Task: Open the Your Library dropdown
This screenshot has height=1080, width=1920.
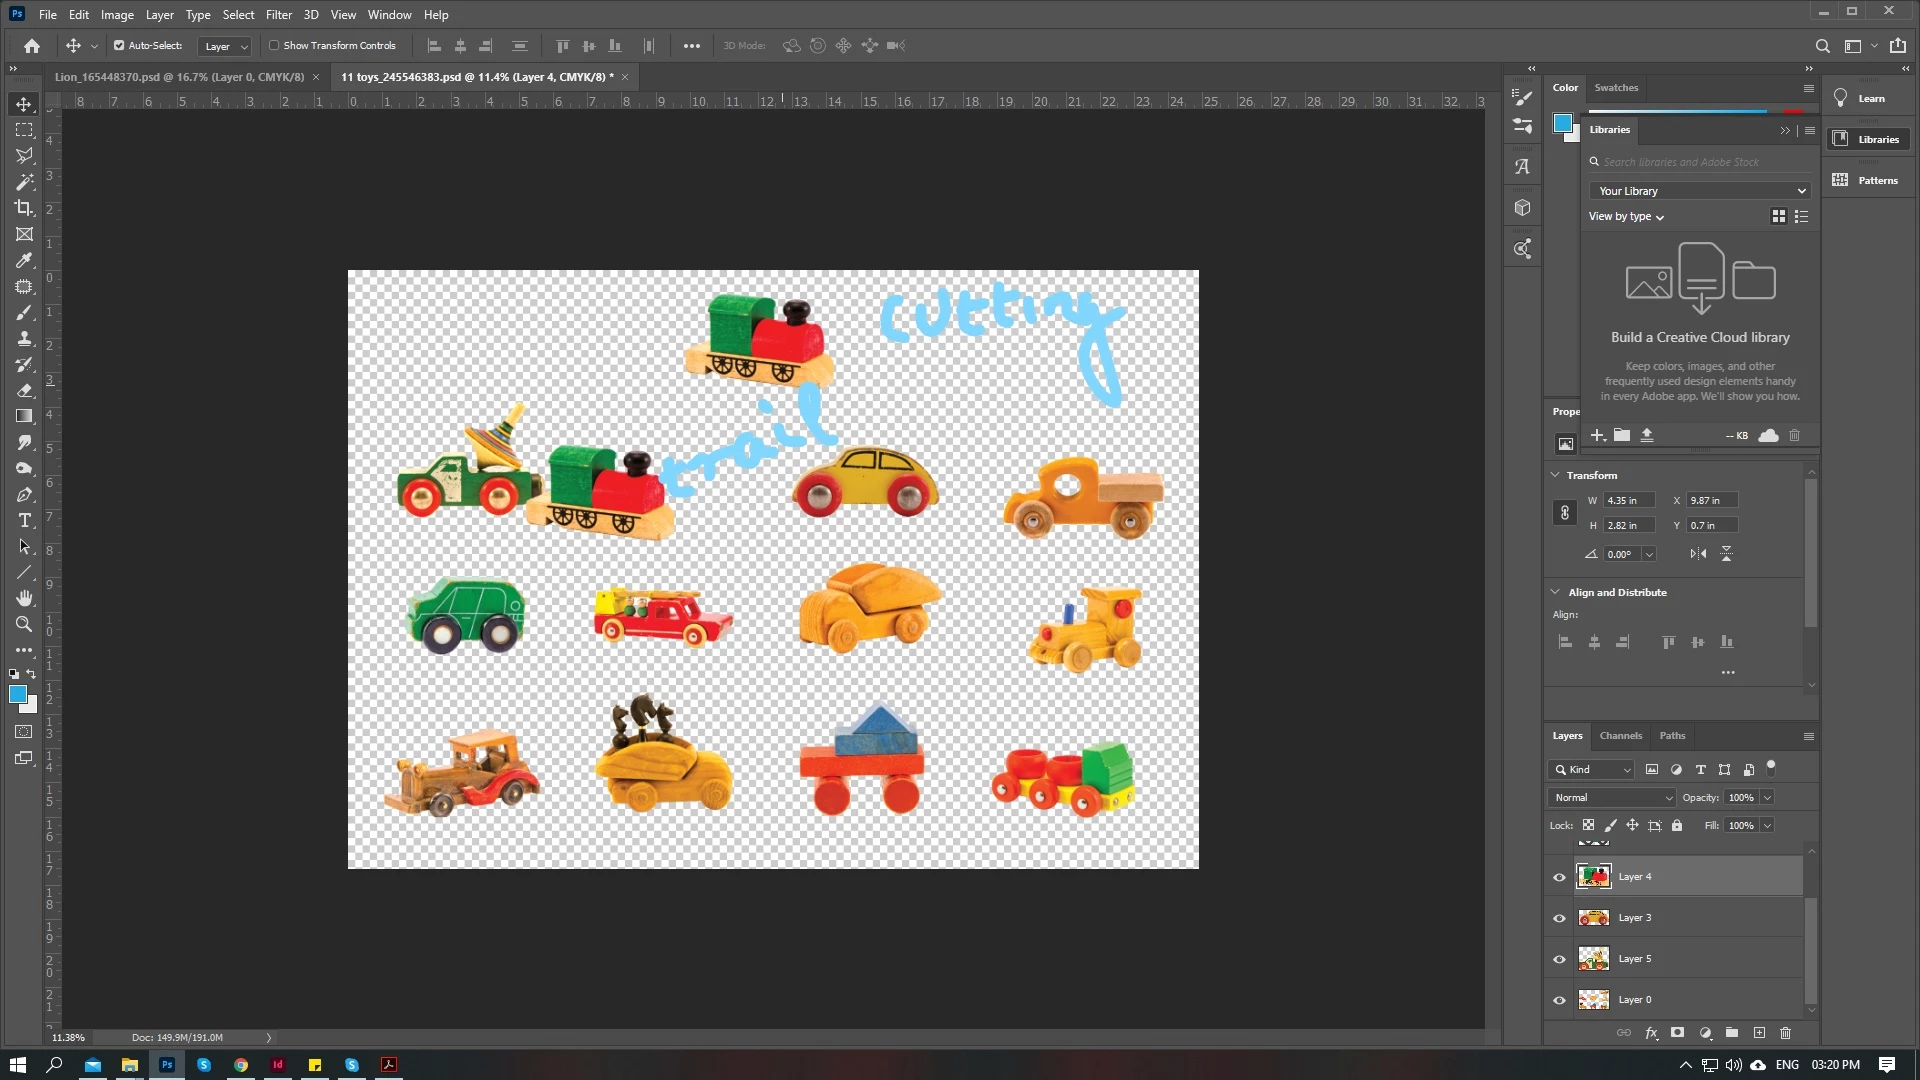Action: coord(1700,191)
